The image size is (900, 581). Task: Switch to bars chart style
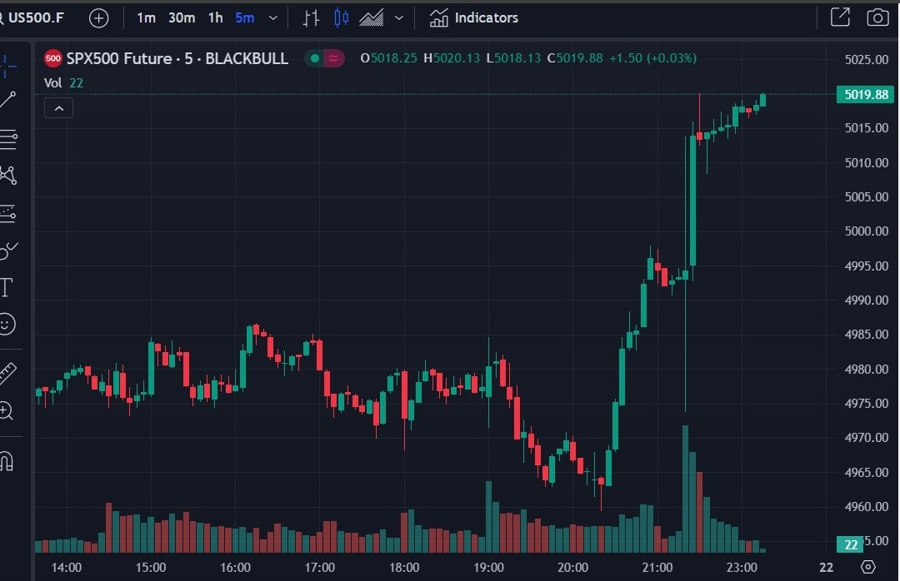click(311, 18)
